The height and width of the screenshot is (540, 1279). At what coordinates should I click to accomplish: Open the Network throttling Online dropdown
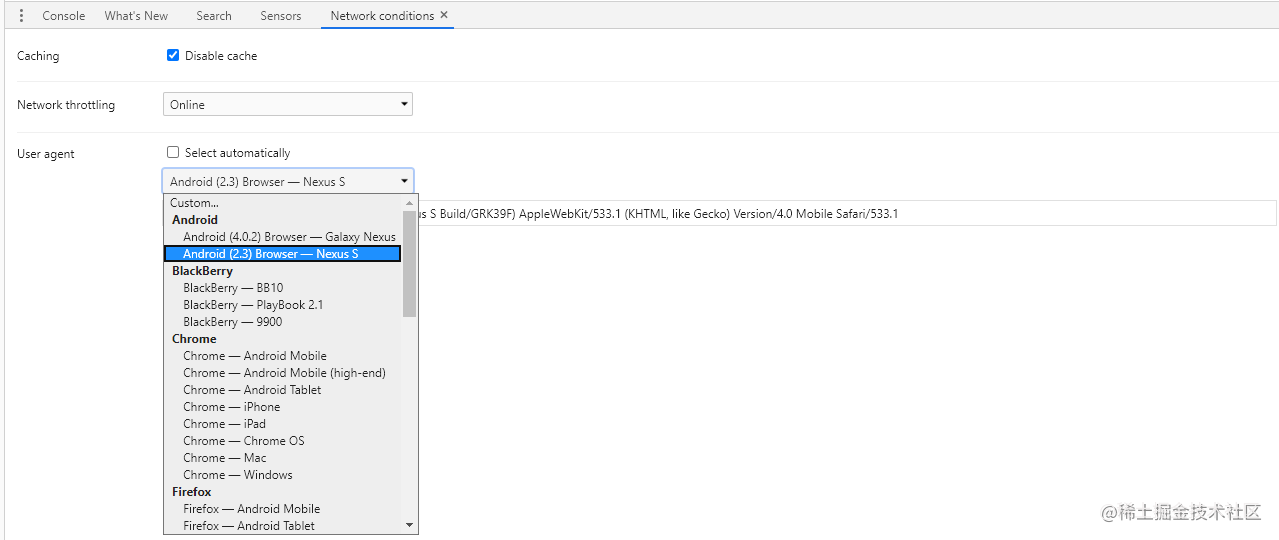click(288, 105)
